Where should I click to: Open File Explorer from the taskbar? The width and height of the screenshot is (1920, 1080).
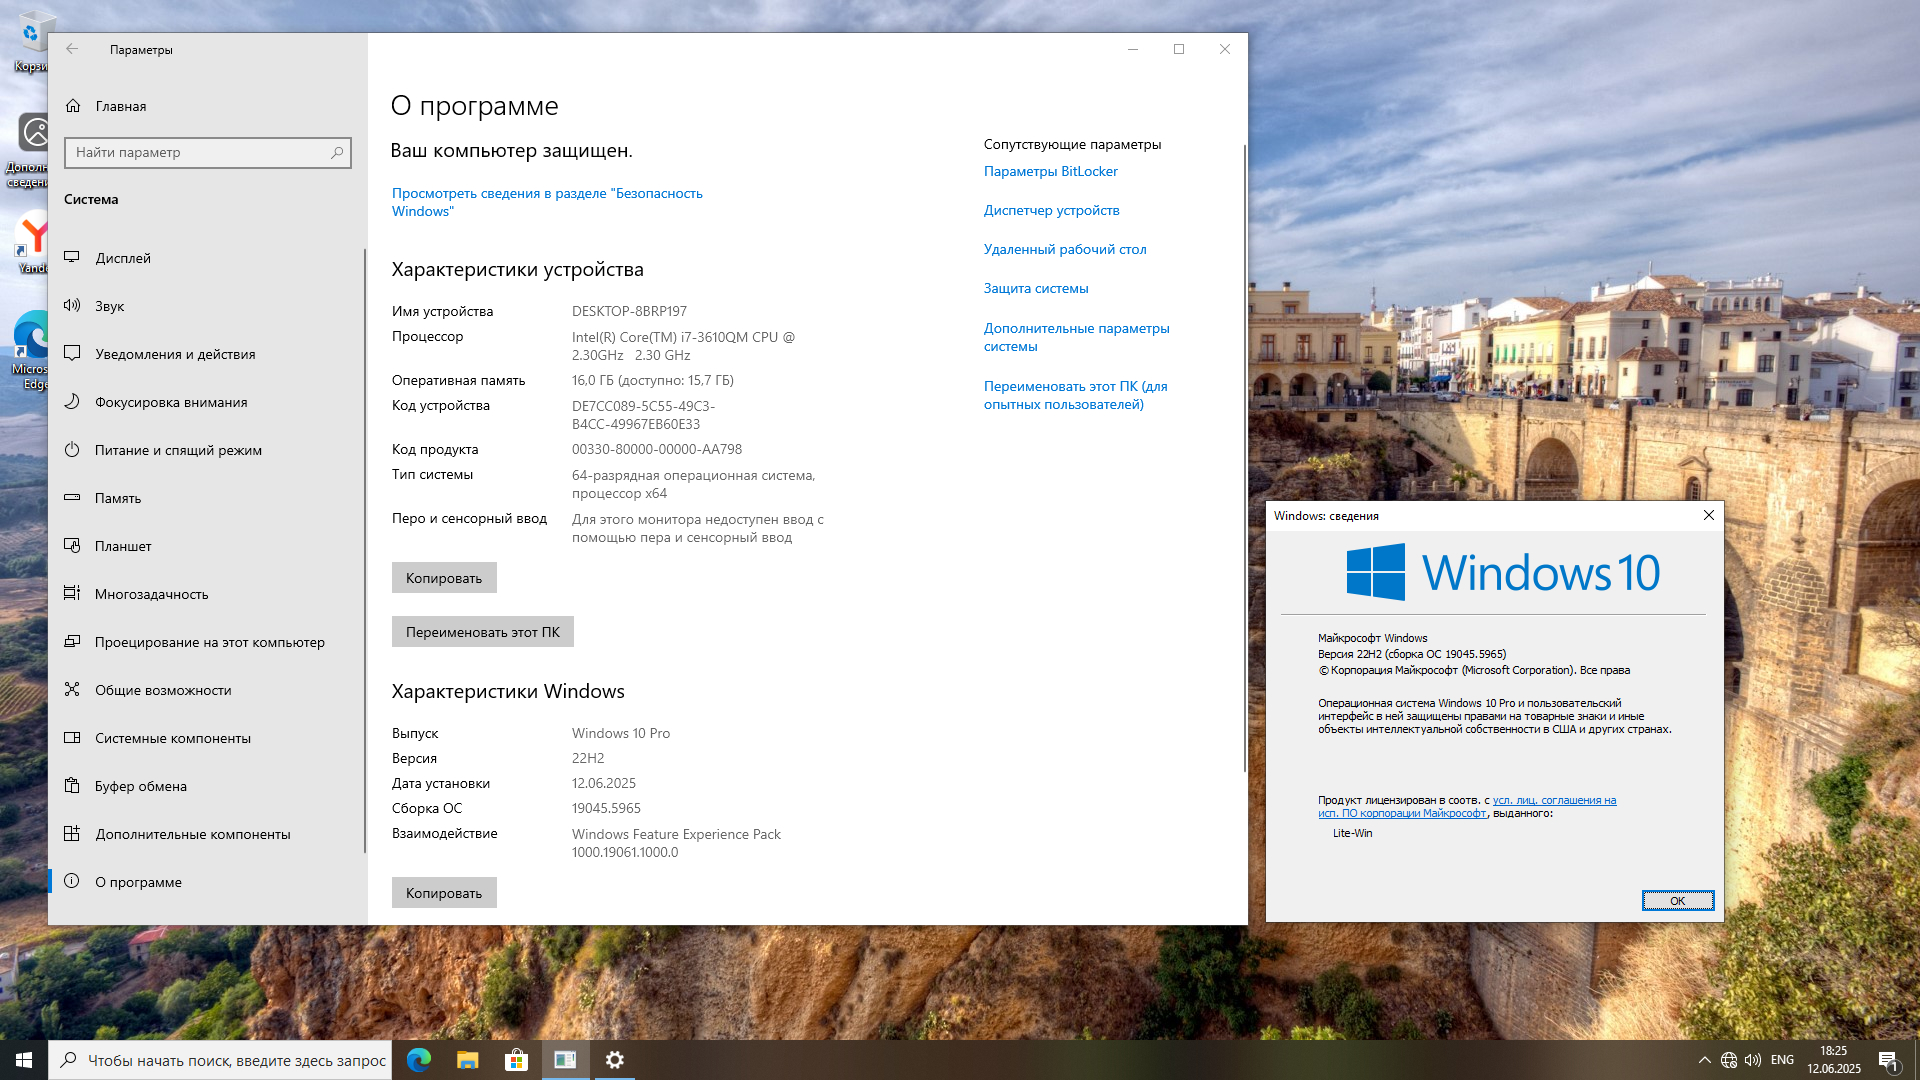click(x=468, y=1060)
